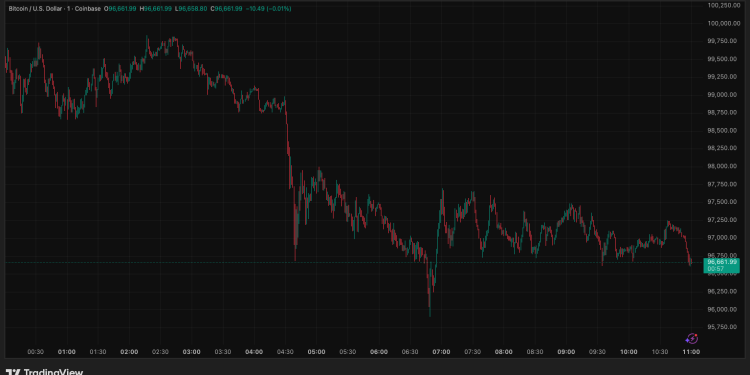Click the 03:30 time axis label
The image size is (750, 375).
[x=223, y=352]
